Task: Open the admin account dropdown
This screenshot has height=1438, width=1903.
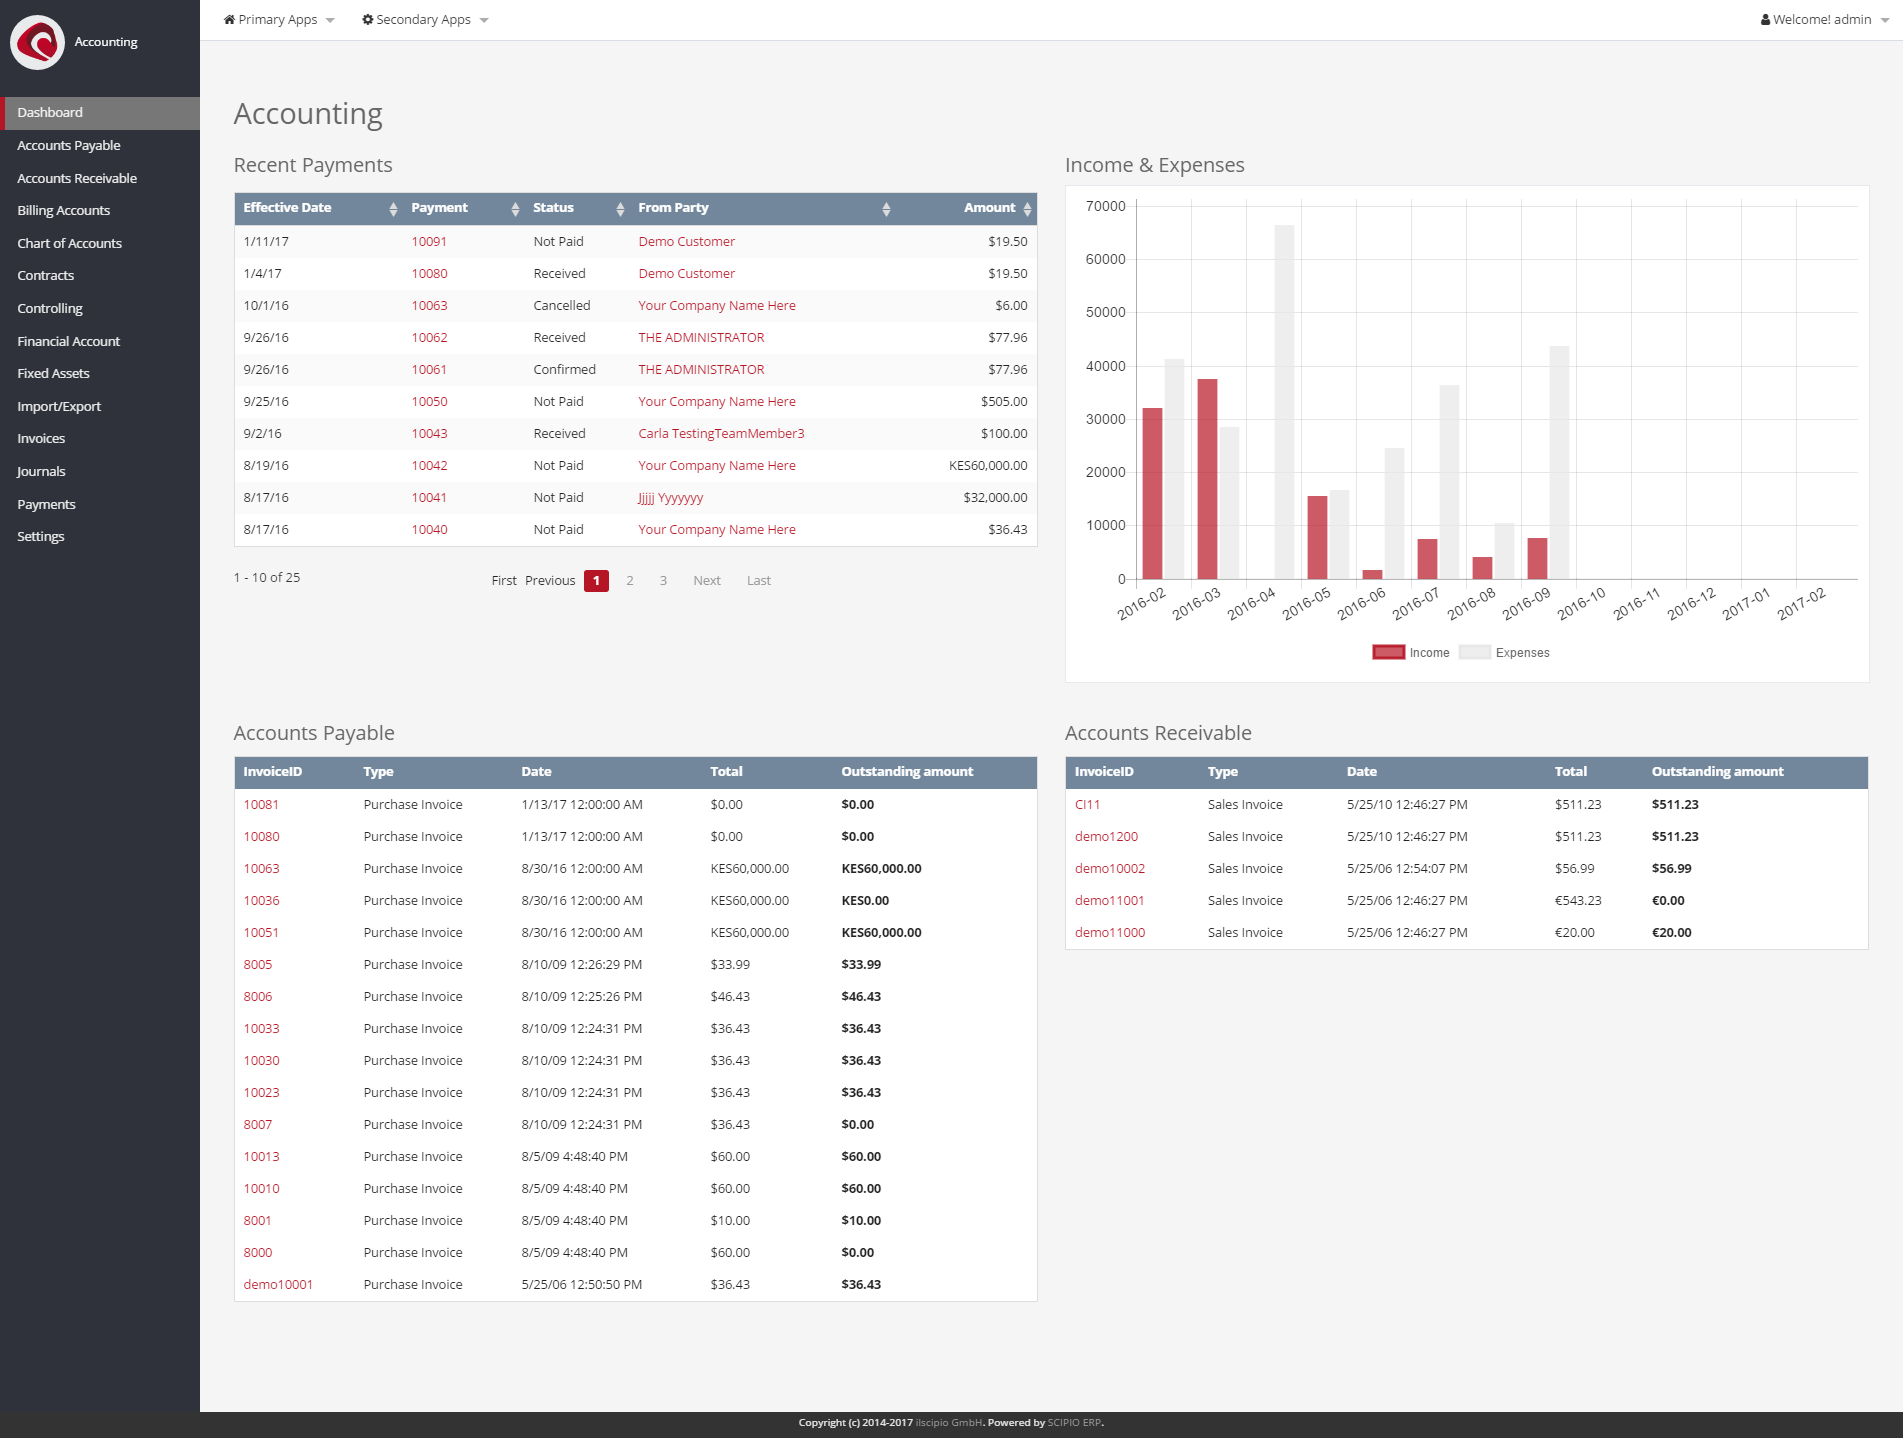Action: click(1822, 18)
